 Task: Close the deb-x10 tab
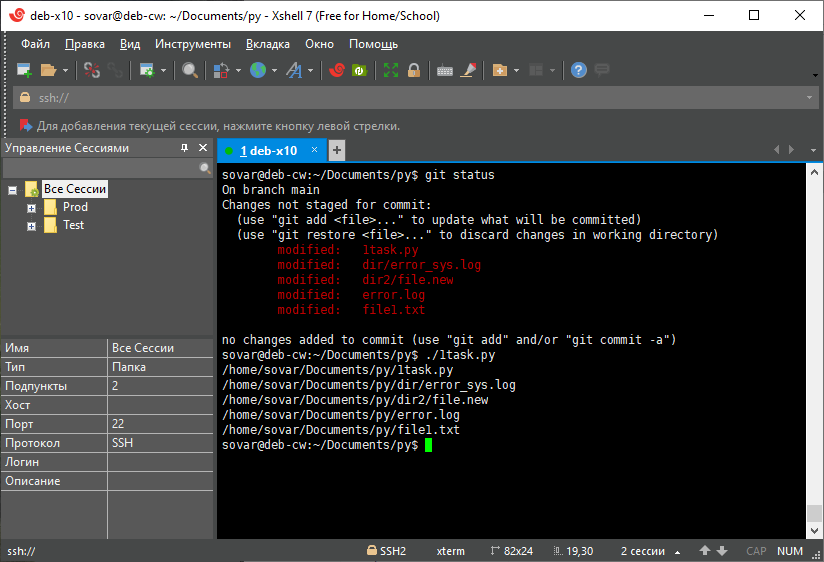click(x=314, y=150)
